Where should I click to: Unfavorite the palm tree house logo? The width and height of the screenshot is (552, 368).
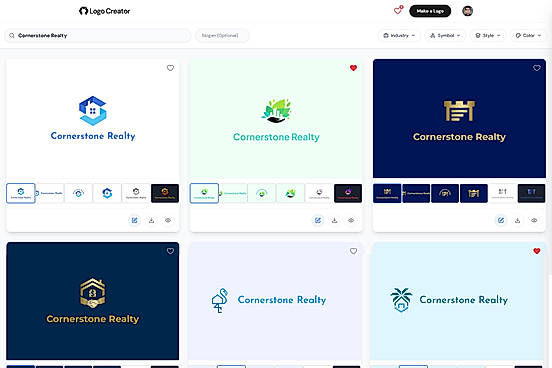537,251
